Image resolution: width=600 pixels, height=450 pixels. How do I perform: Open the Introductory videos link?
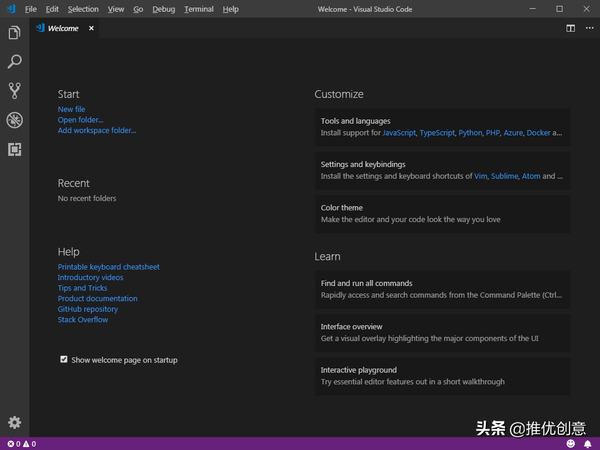coord(90,277)
